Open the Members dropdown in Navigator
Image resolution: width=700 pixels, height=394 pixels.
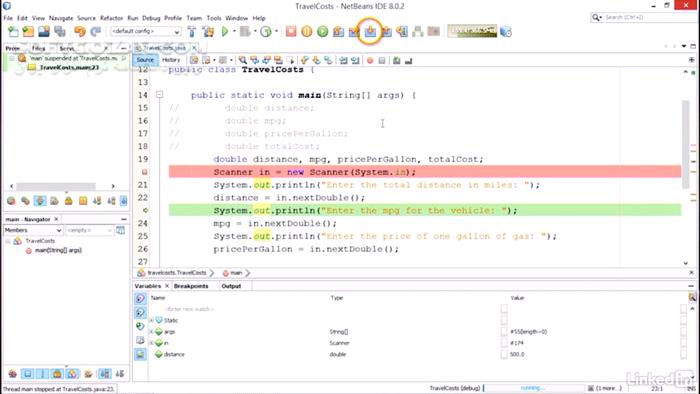33,230
